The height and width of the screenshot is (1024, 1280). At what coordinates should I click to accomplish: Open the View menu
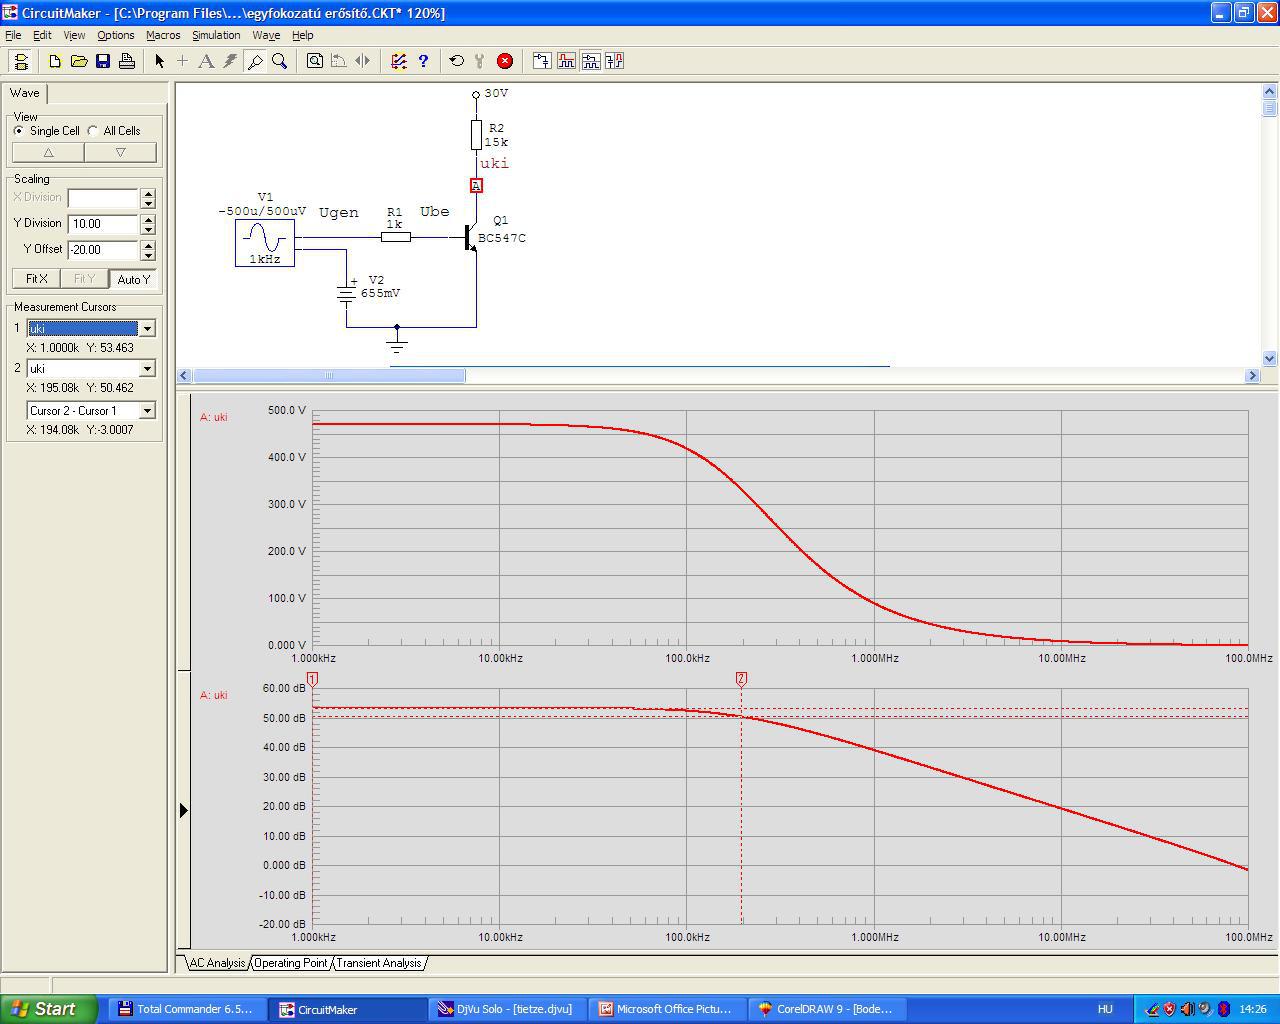coord(74,35)
